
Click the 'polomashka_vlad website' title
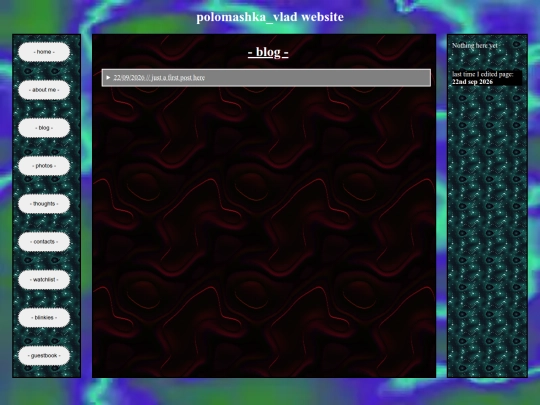click(270, 17)
